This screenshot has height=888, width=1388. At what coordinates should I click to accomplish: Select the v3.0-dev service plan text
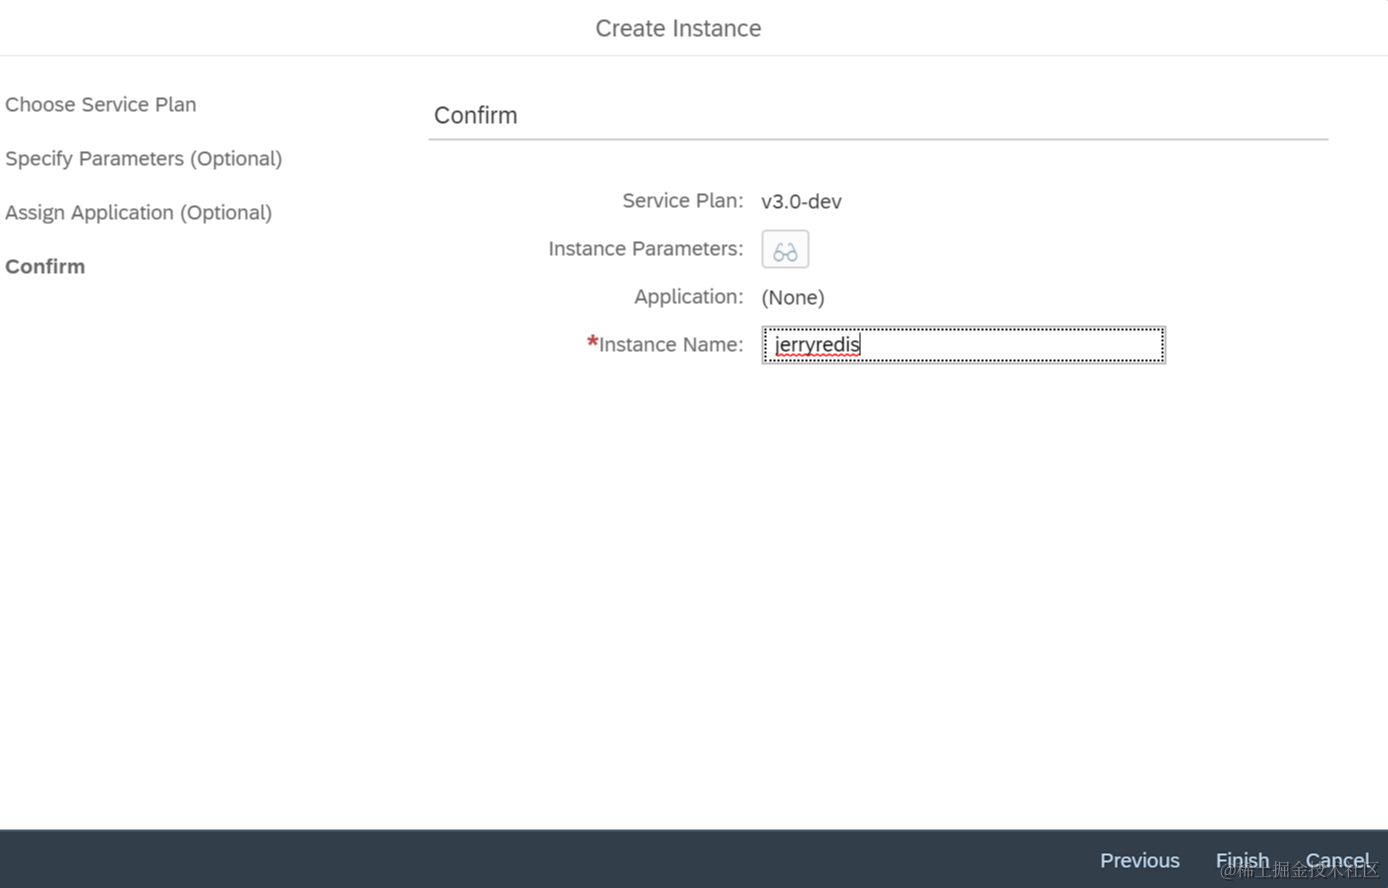(x=801, y=201)
